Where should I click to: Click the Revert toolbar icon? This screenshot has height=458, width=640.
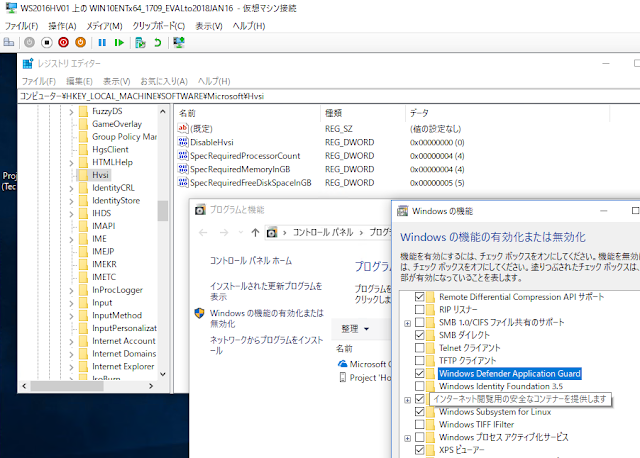[x=158, y=42]
